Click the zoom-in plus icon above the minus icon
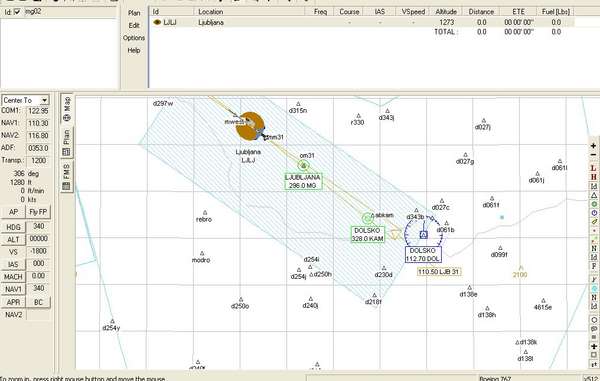Screen dimensions: 600x381 point(593,146)
